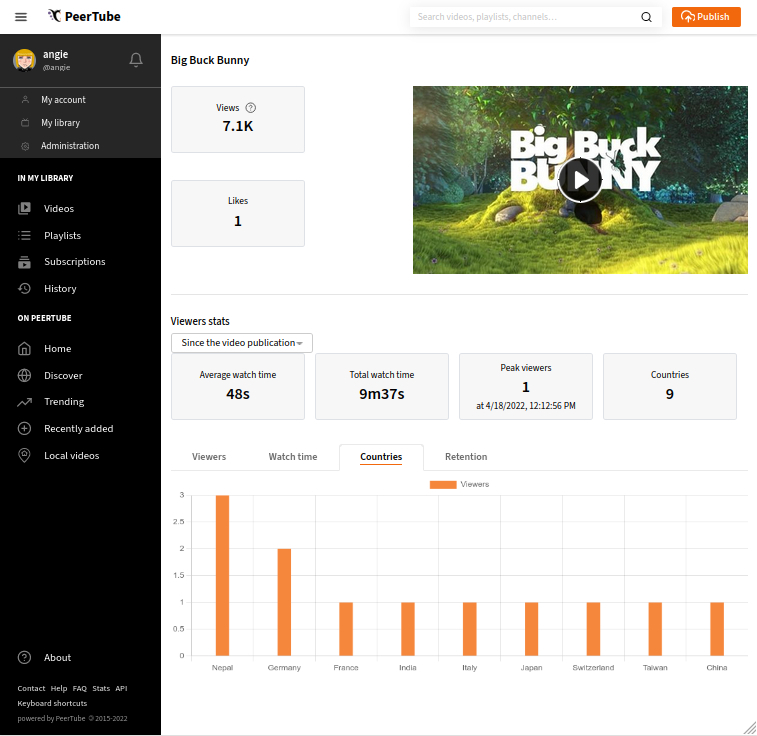Click the angie username text
The image size is (757, 736).
[56, 54]
